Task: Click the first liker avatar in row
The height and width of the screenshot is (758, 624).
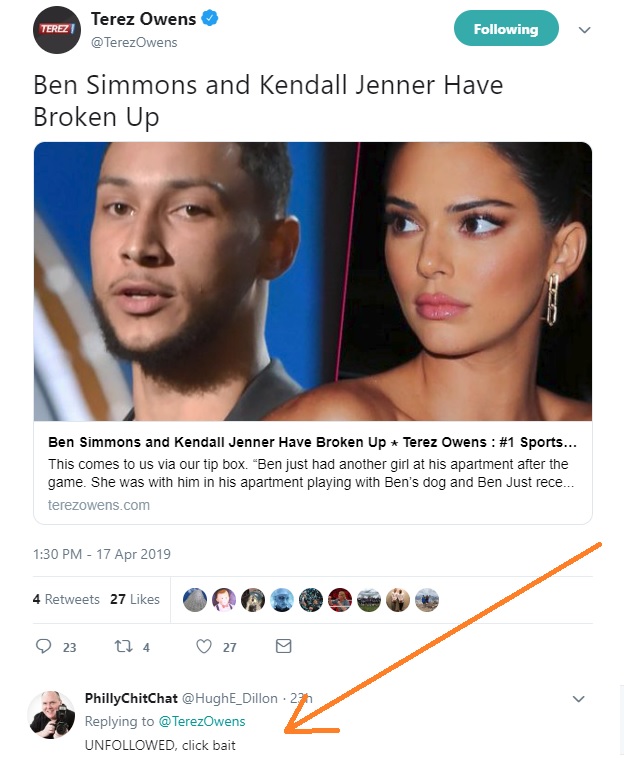Action: pyautogui.click(x=195, y=599)
